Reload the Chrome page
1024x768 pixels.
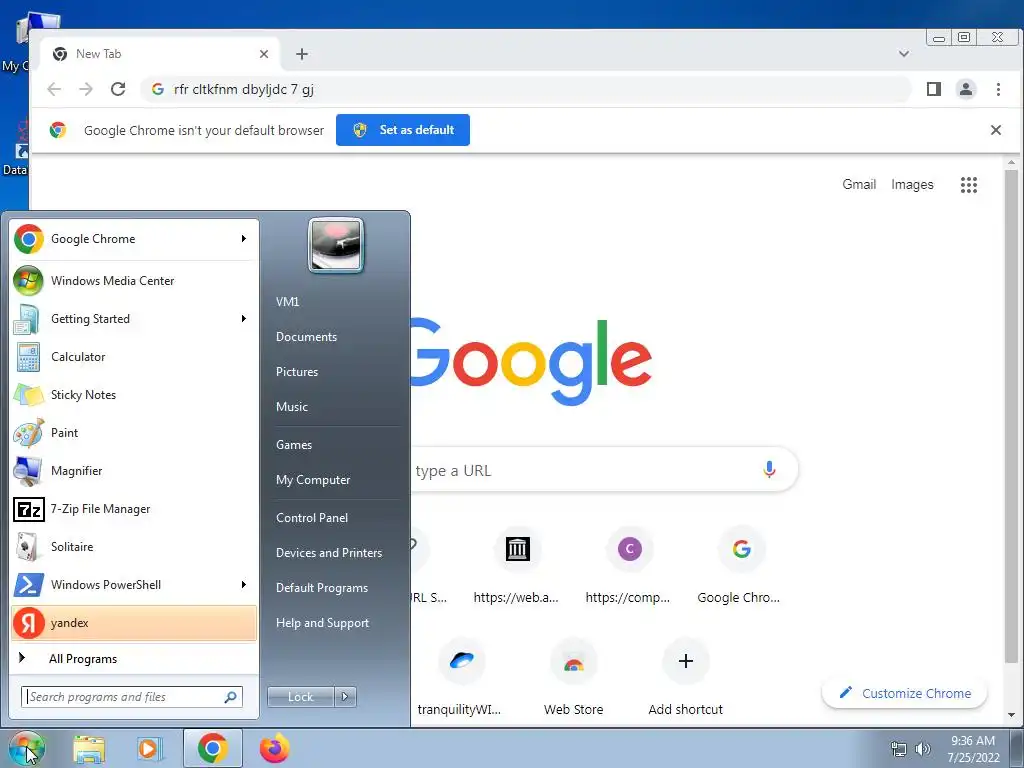[118, 89]
